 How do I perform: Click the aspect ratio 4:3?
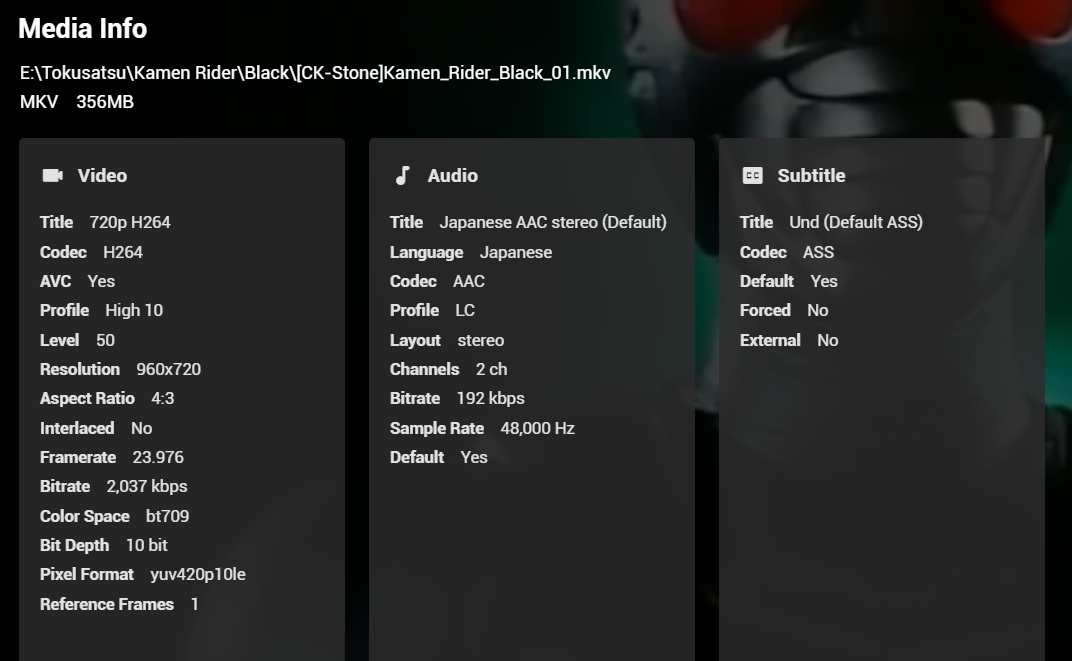163,399
